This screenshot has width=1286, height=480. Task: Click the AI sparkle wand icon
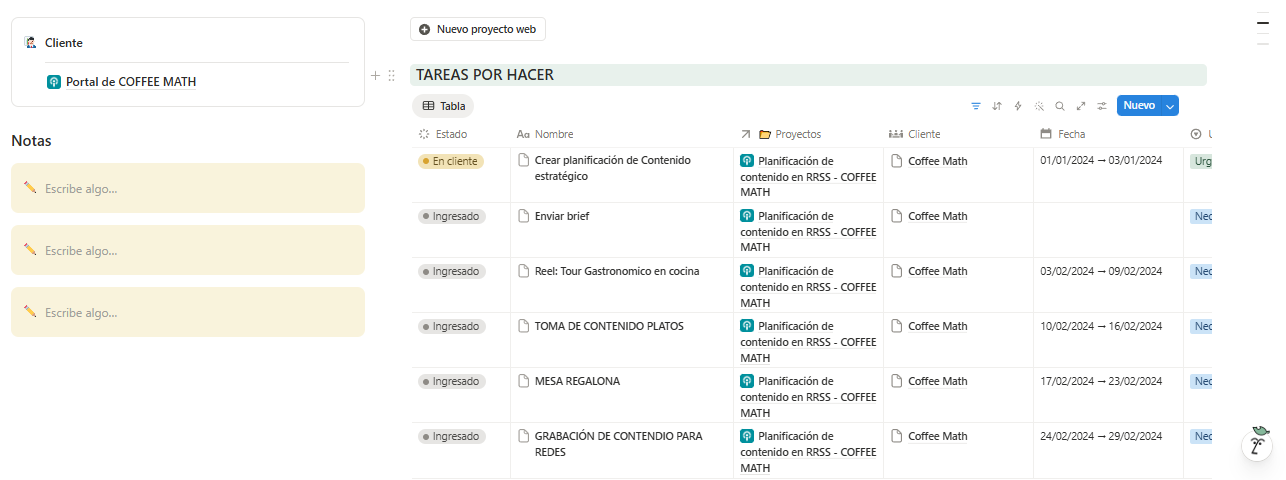[x=1039, y=106]
